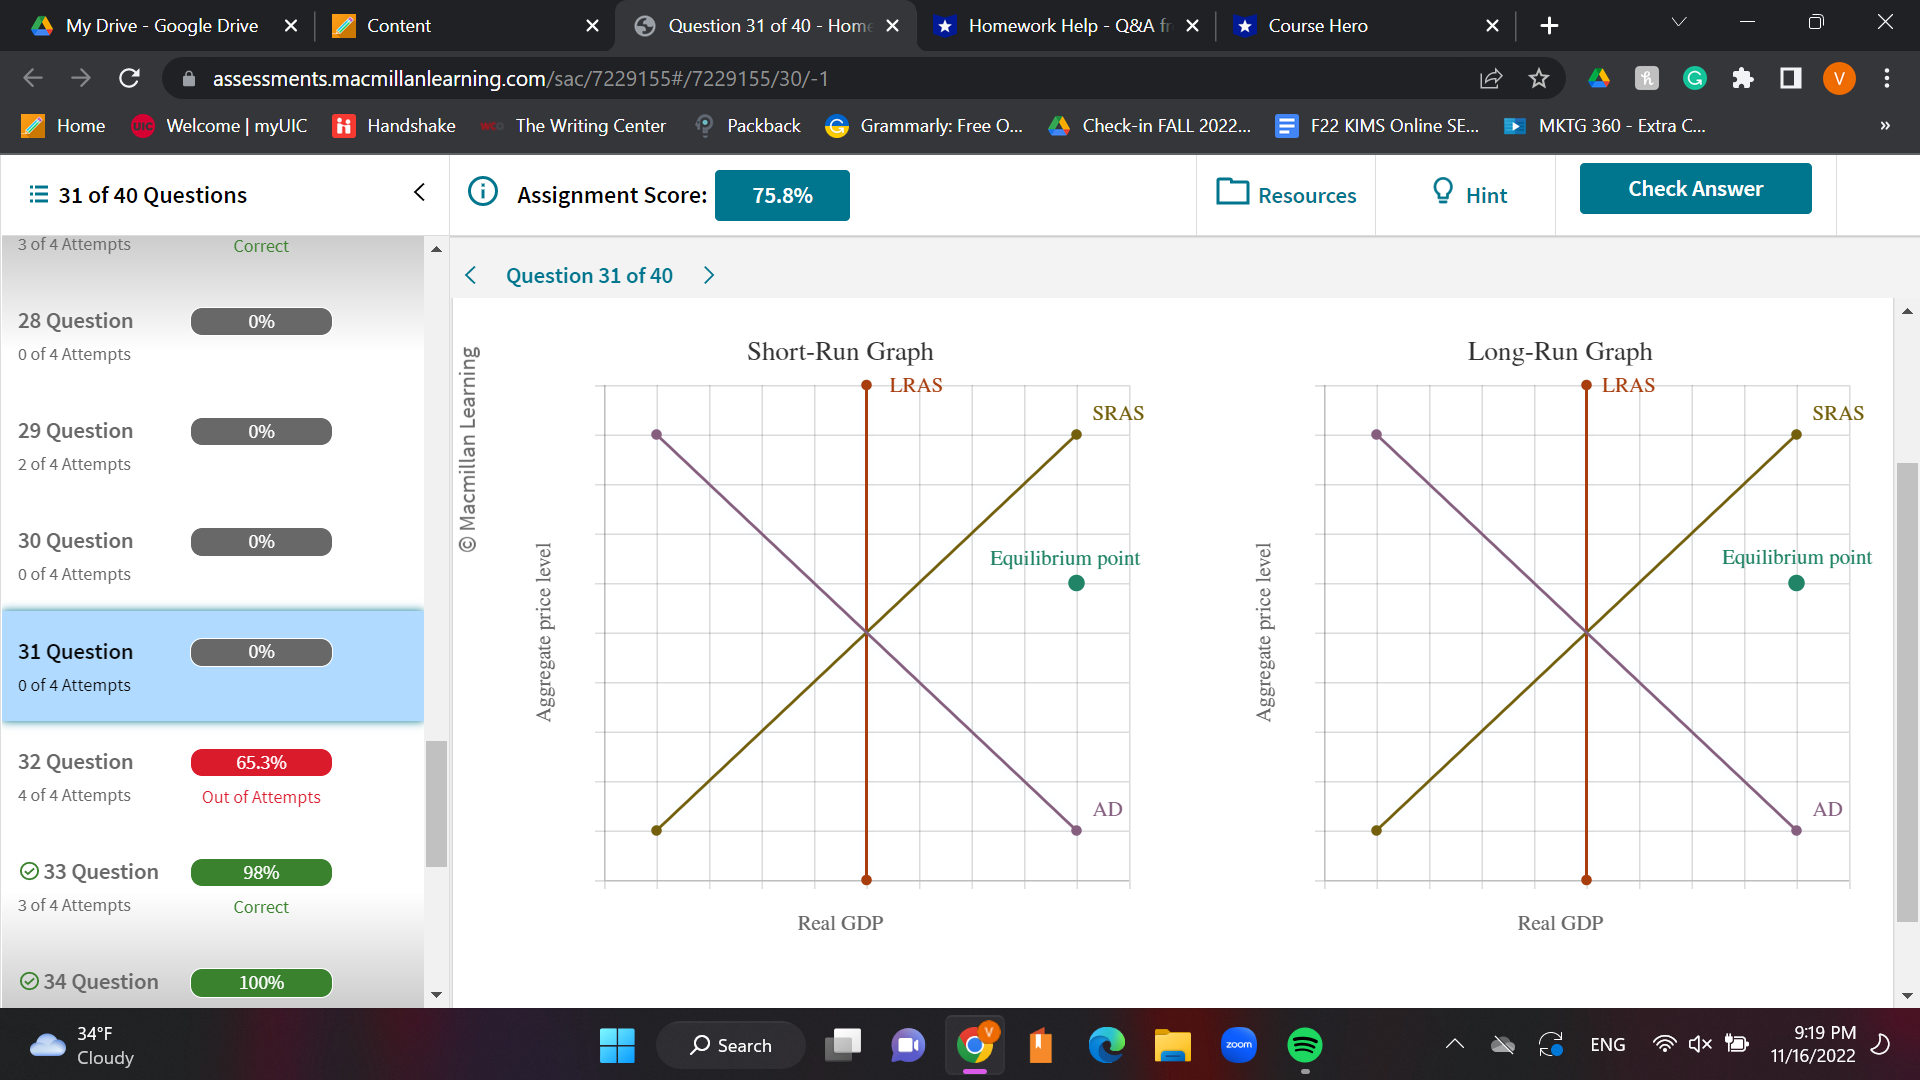Collapse the questions list sidebar

tap(419, 193)
